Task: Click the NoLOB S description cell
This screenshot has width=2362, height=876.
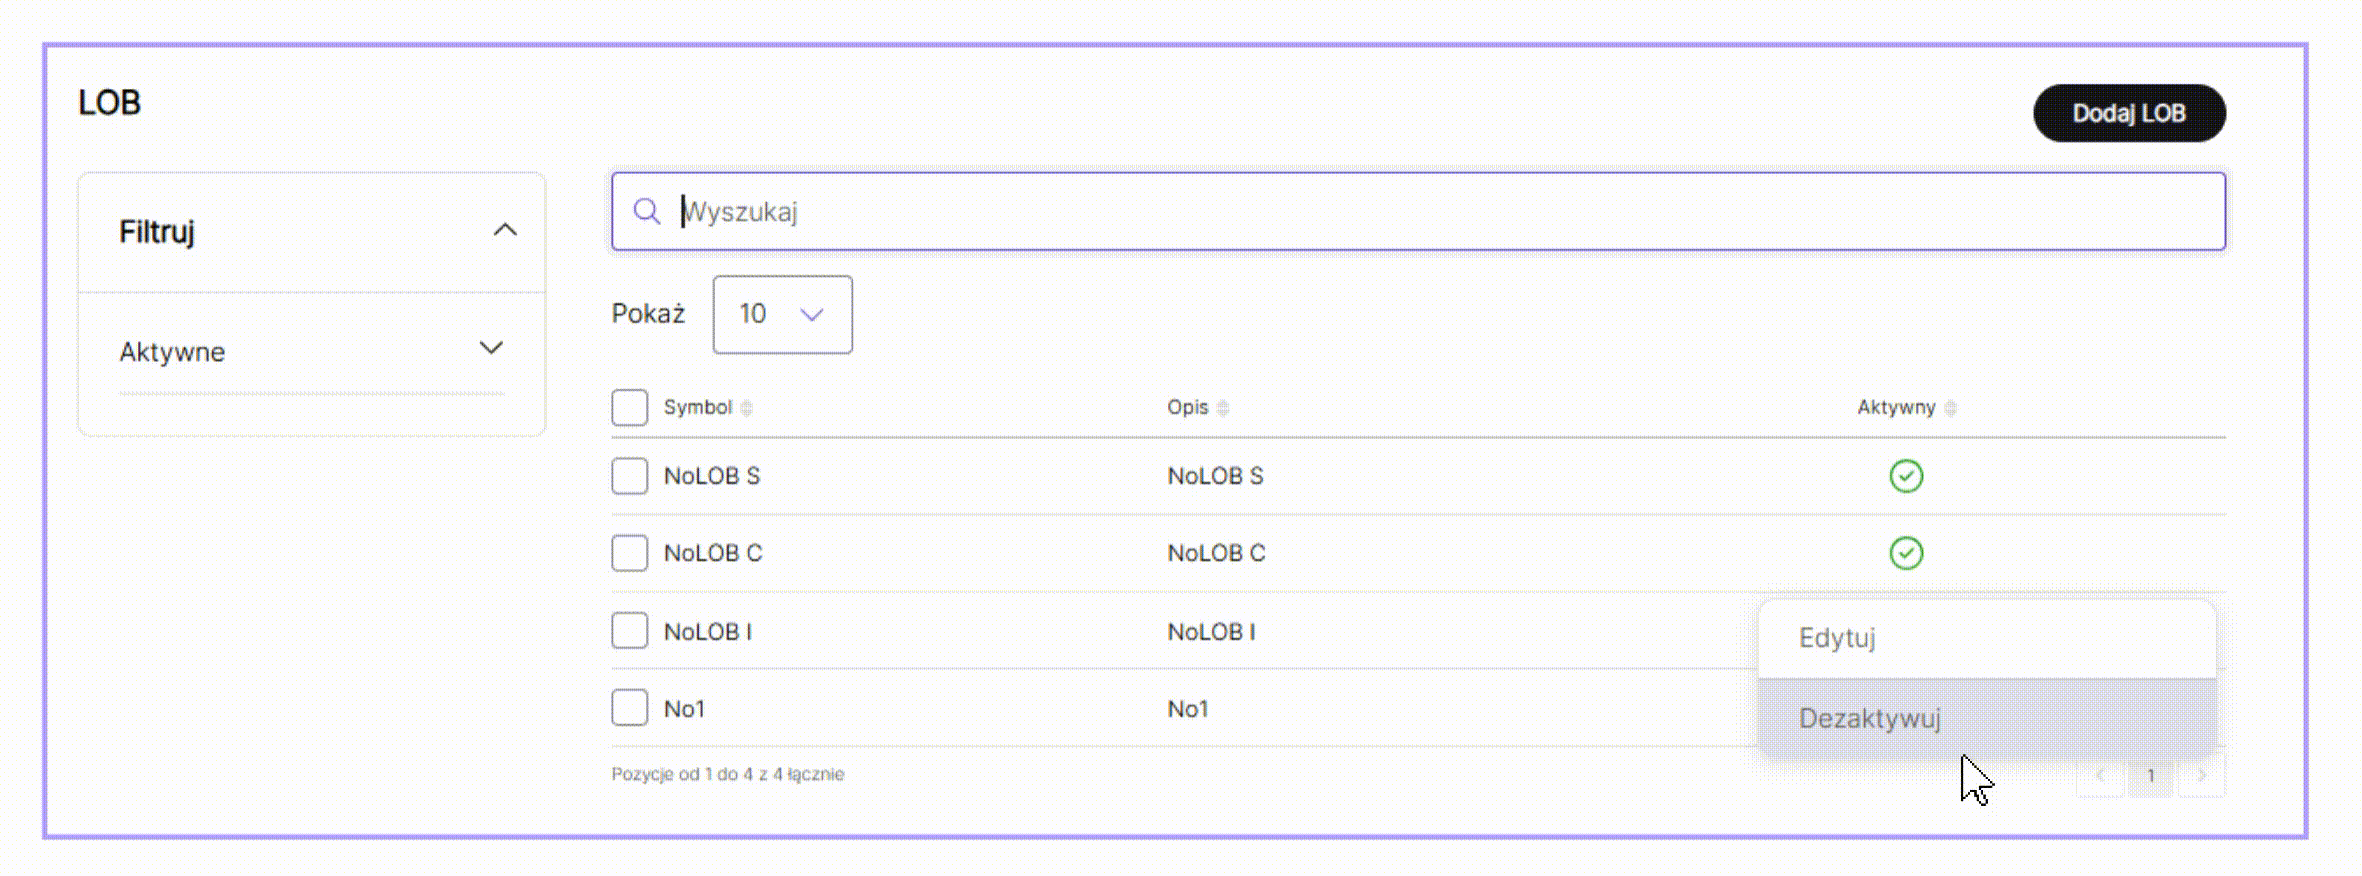Action: [1215, 476]
